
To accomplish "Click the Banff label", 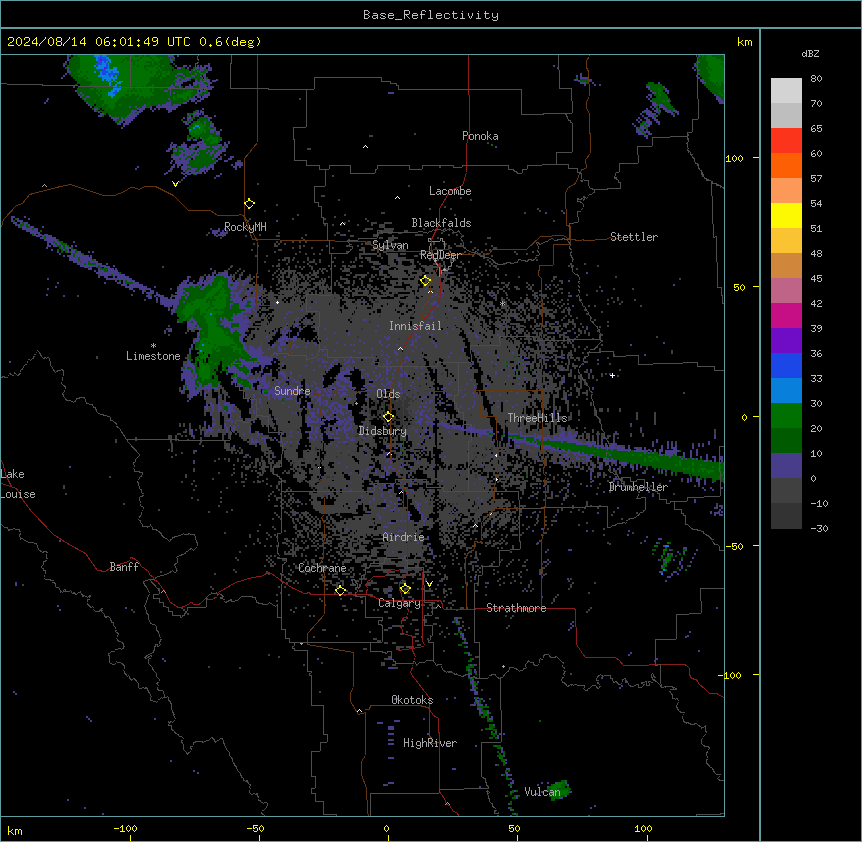I will click(124, 567).
